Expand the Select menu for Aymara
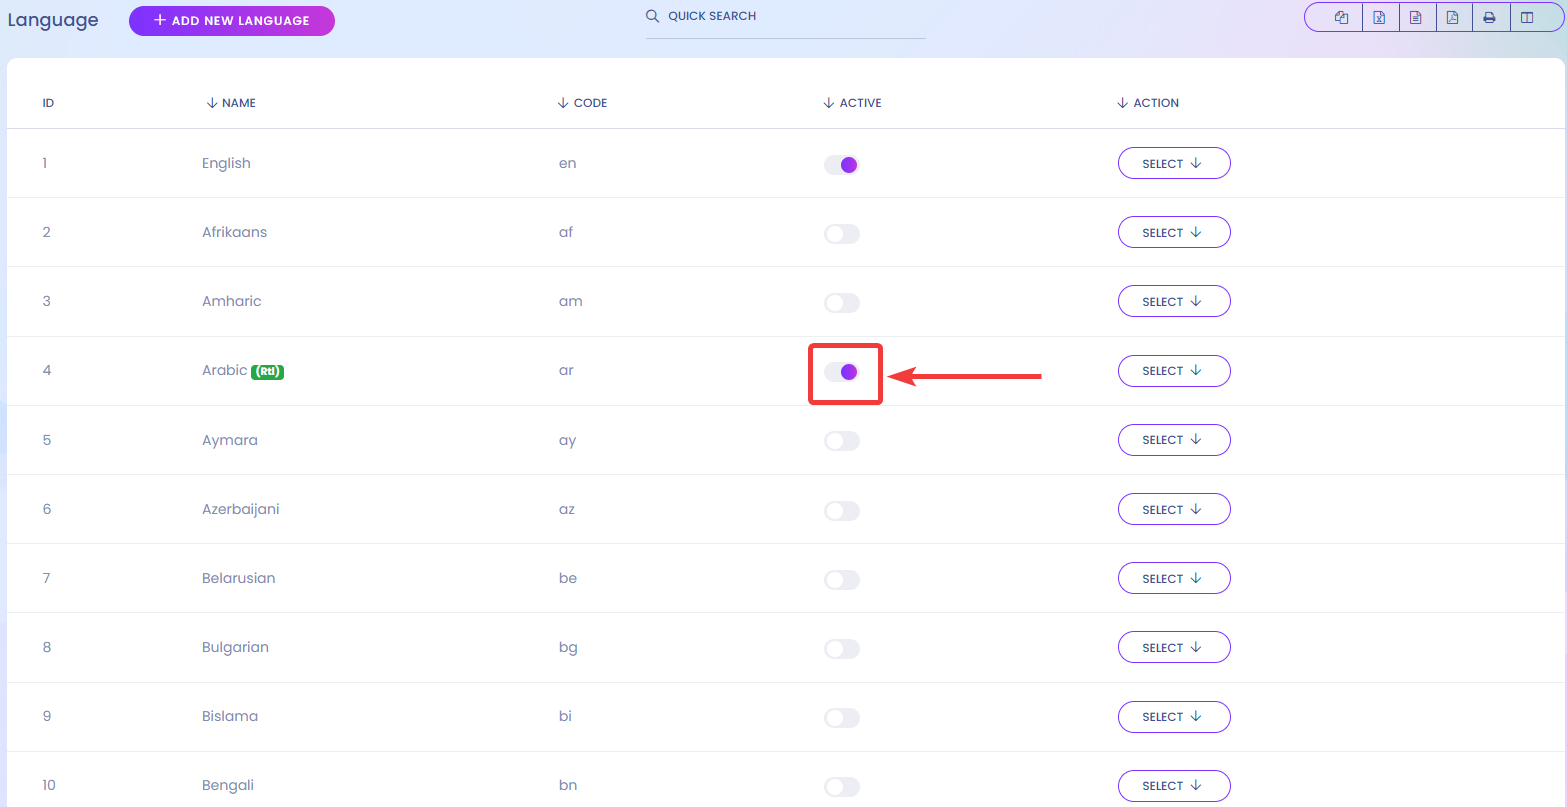Image resolution: width=1567 pixels, height=807 pixels. [x=1174, y=439]
